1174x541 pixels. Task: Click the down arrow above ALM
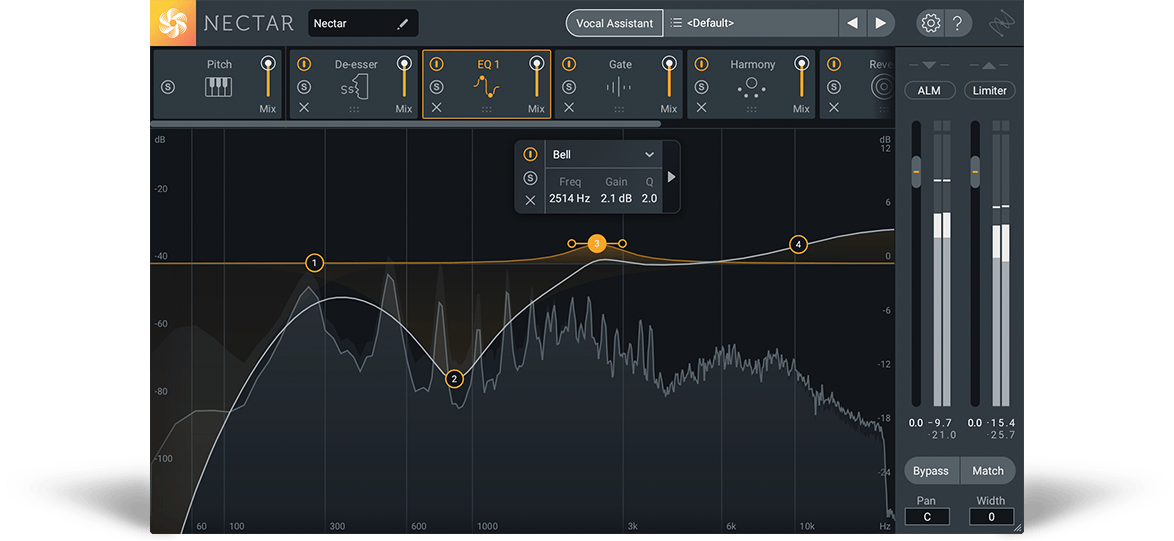pos(929,66)
